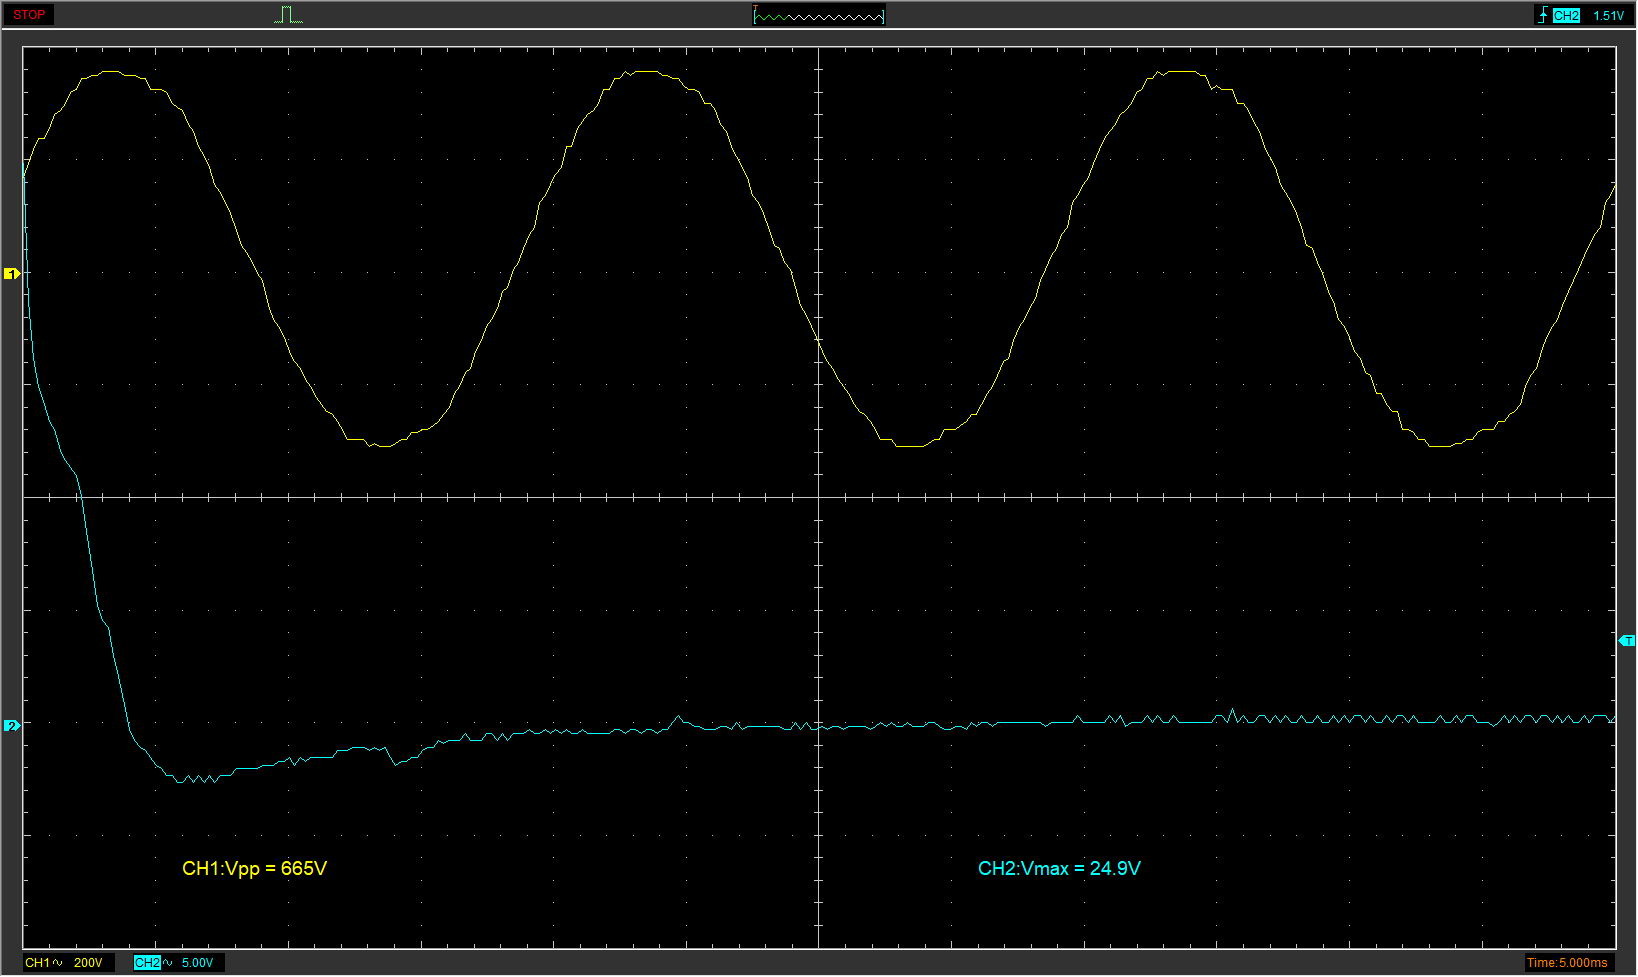
Task: Open the CH1 200V vertical scale setting
Action: pos(88,962)
